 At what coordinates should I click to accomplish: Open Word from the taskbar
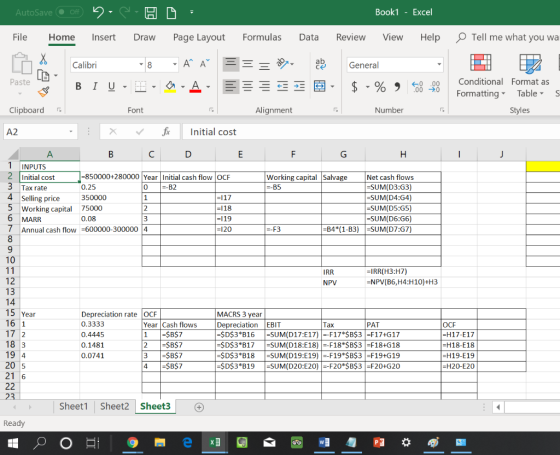pyautogui.click(x=324, y=442)
